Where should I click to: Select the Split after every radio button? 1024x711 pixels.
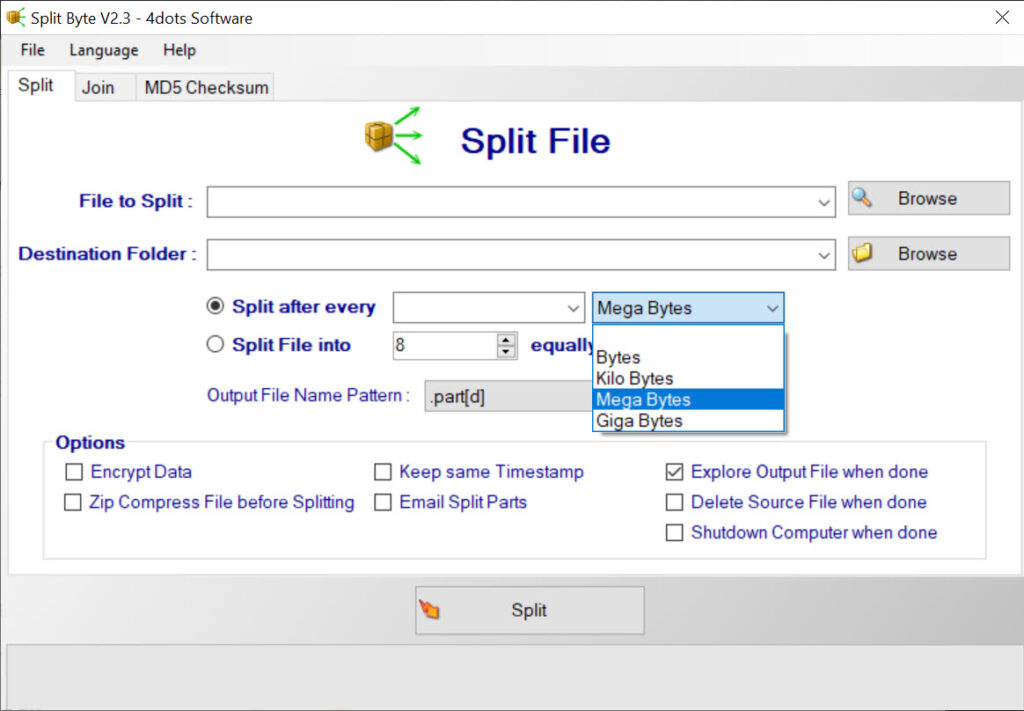coord(215,306)
